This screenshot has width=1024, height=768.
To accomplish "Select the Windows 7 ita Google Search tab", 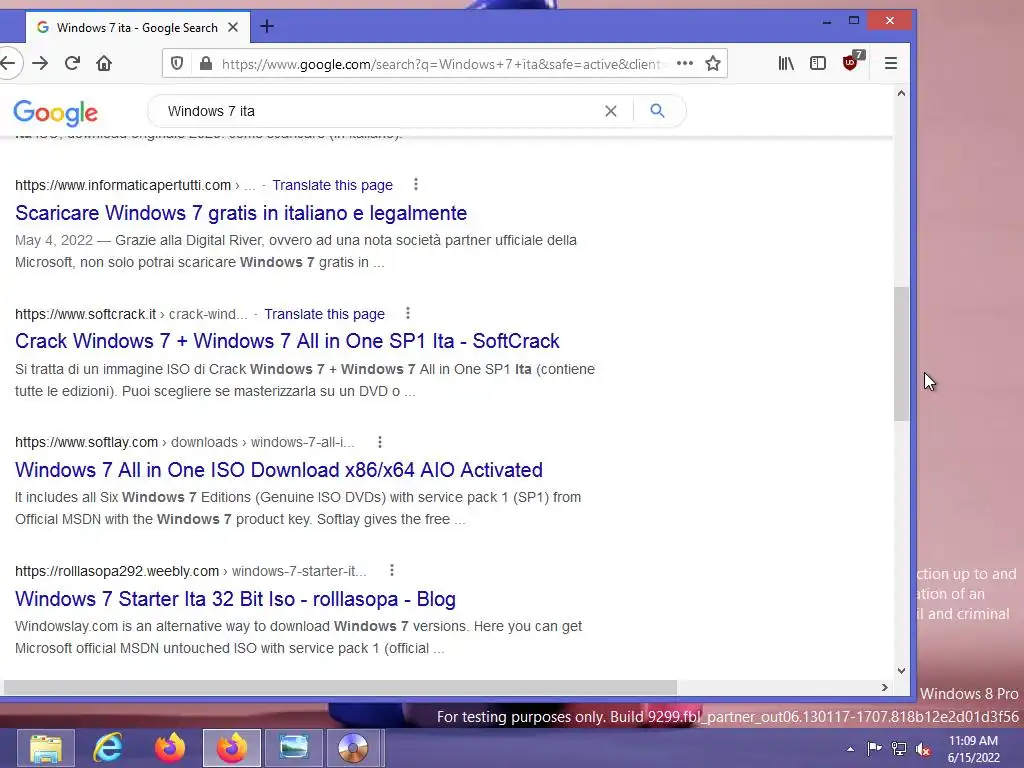I will tap(137, 27).
